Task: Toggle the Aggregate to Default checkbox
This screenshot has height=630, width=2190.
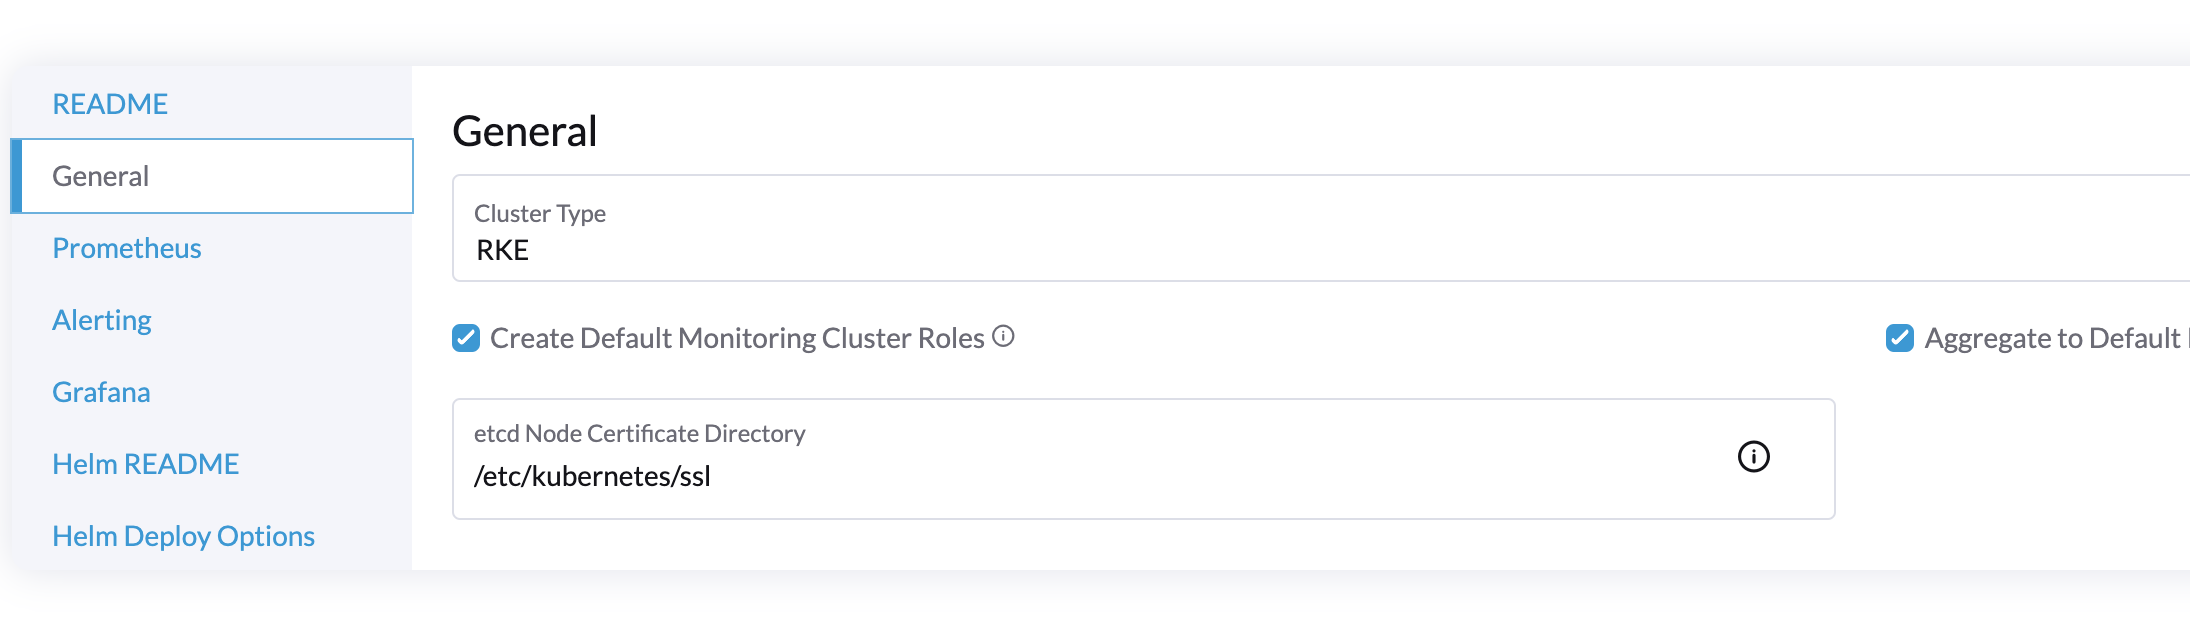Action: tap(1899, 339)
